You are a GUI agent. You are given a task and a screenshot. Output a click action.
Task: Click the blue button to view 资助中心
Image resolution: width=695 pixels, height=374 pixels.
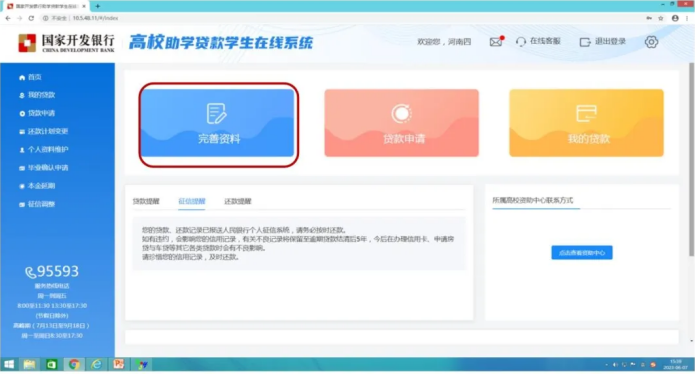coord(582,253)
